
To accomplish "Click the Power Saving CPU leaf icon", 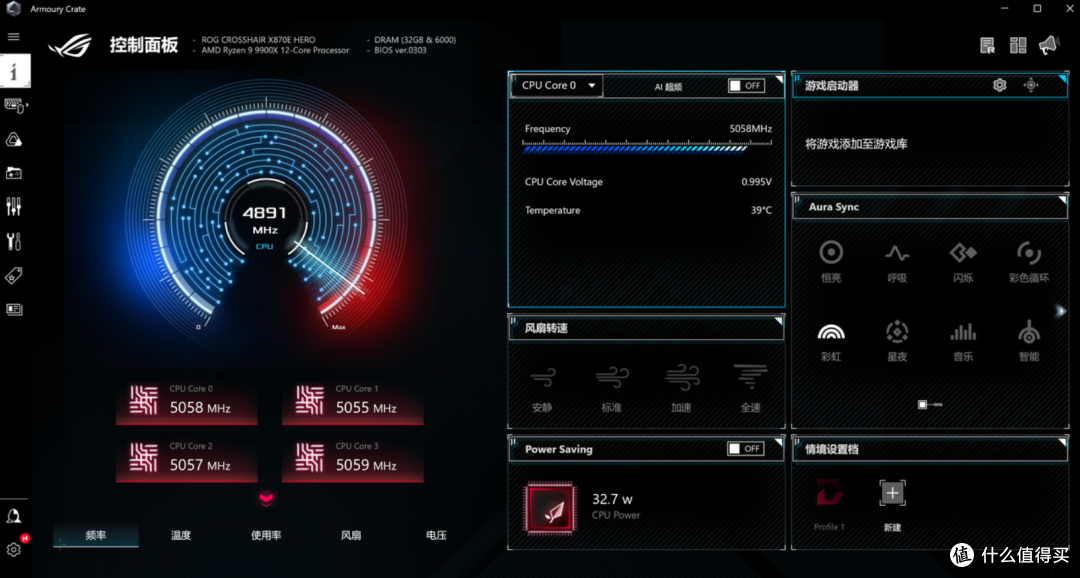I will coord(550,509).
